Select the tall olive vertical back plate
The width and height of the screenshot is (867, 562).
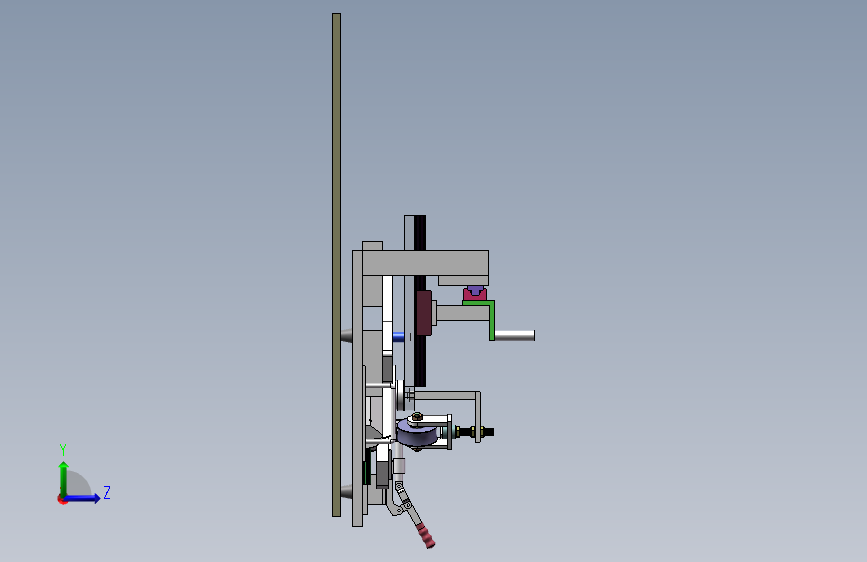(336, 265)
